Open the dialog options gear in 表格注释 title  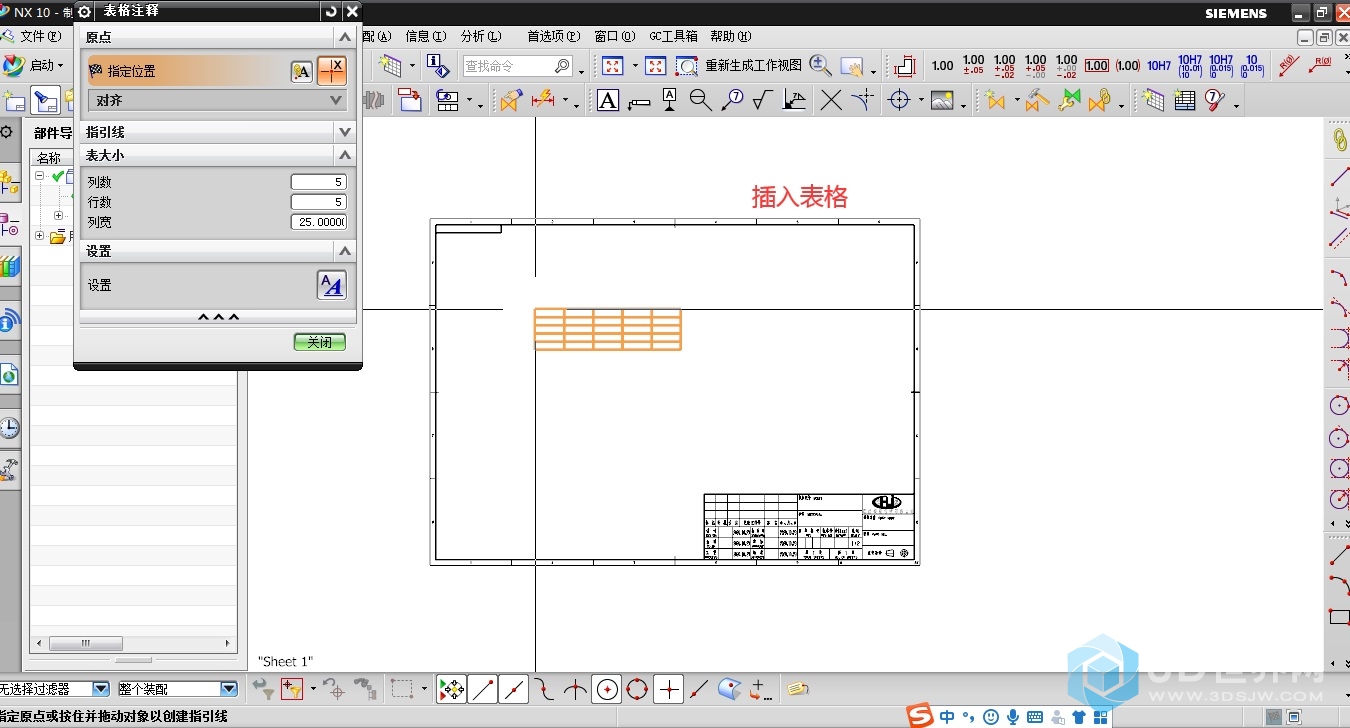tap(85, 11)
